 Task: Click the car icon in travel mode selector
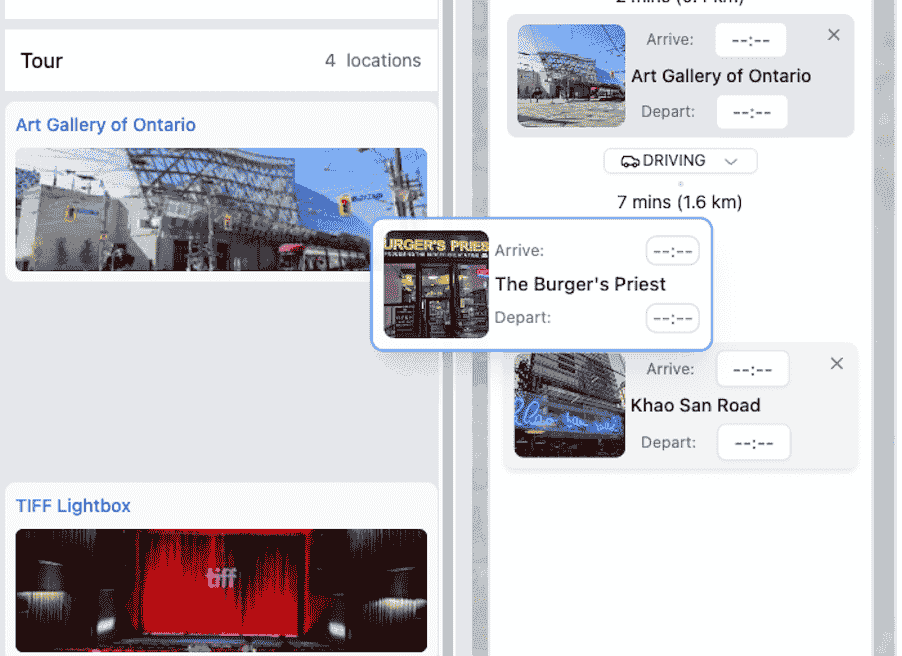[630, 161]
